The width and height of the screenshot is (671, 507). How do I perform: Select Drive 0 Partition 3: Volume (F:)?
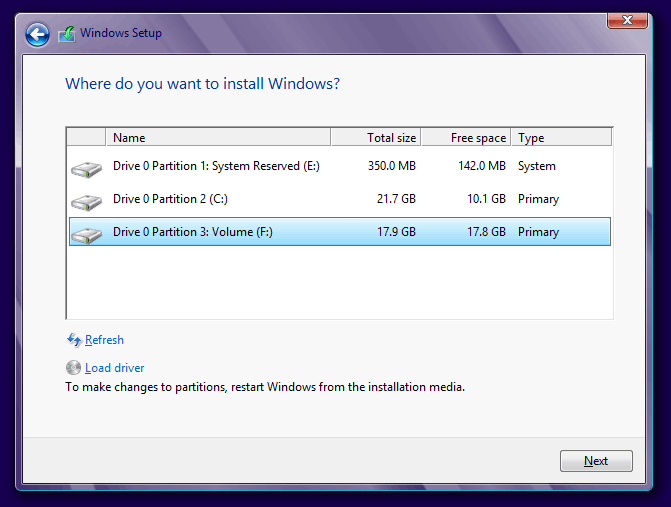point(340,232)
